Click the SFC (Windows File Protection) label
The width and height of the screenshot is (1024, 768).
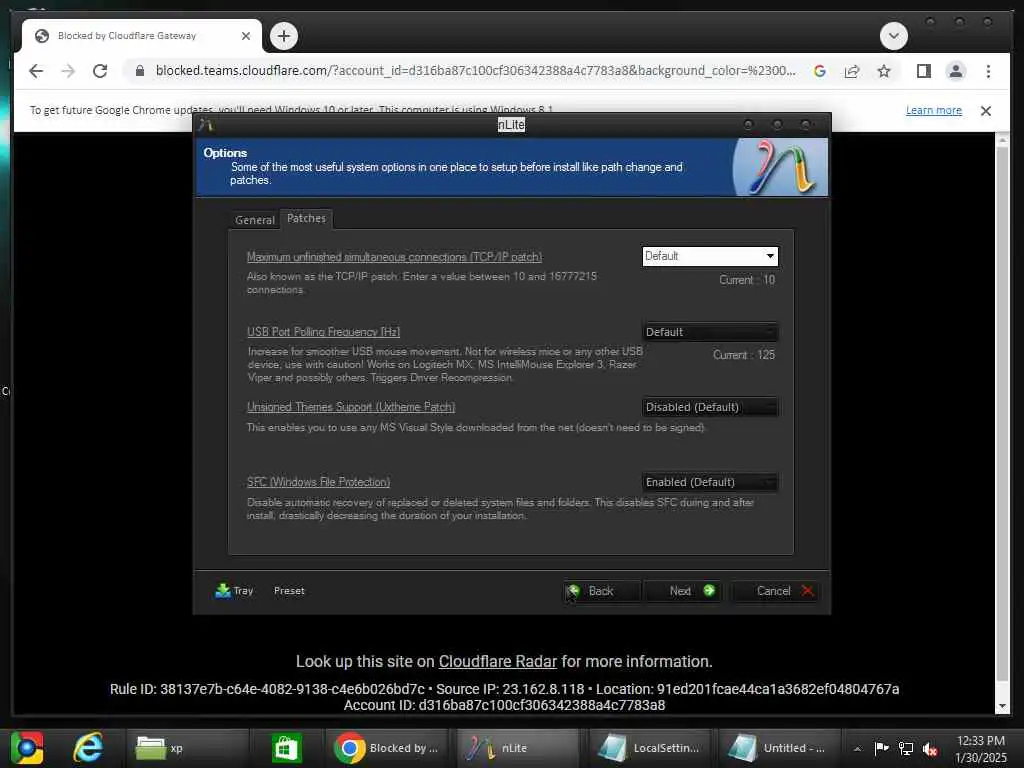pyautogui.click(x=318, y=482)
